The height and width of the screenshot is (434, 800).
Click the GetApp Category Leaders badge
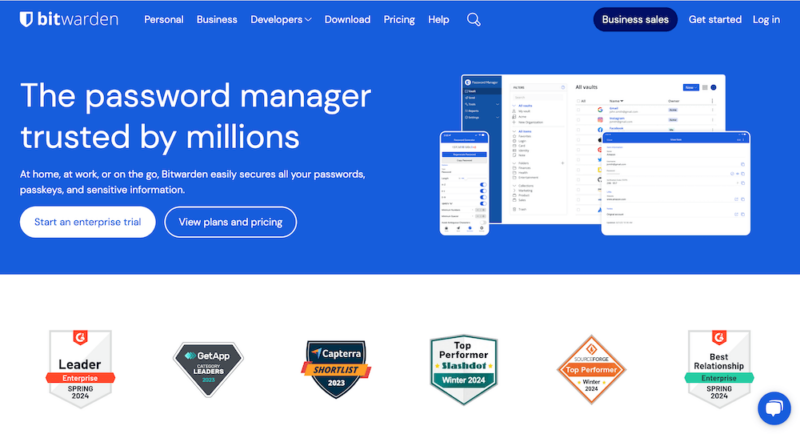[x=208, y=369]
